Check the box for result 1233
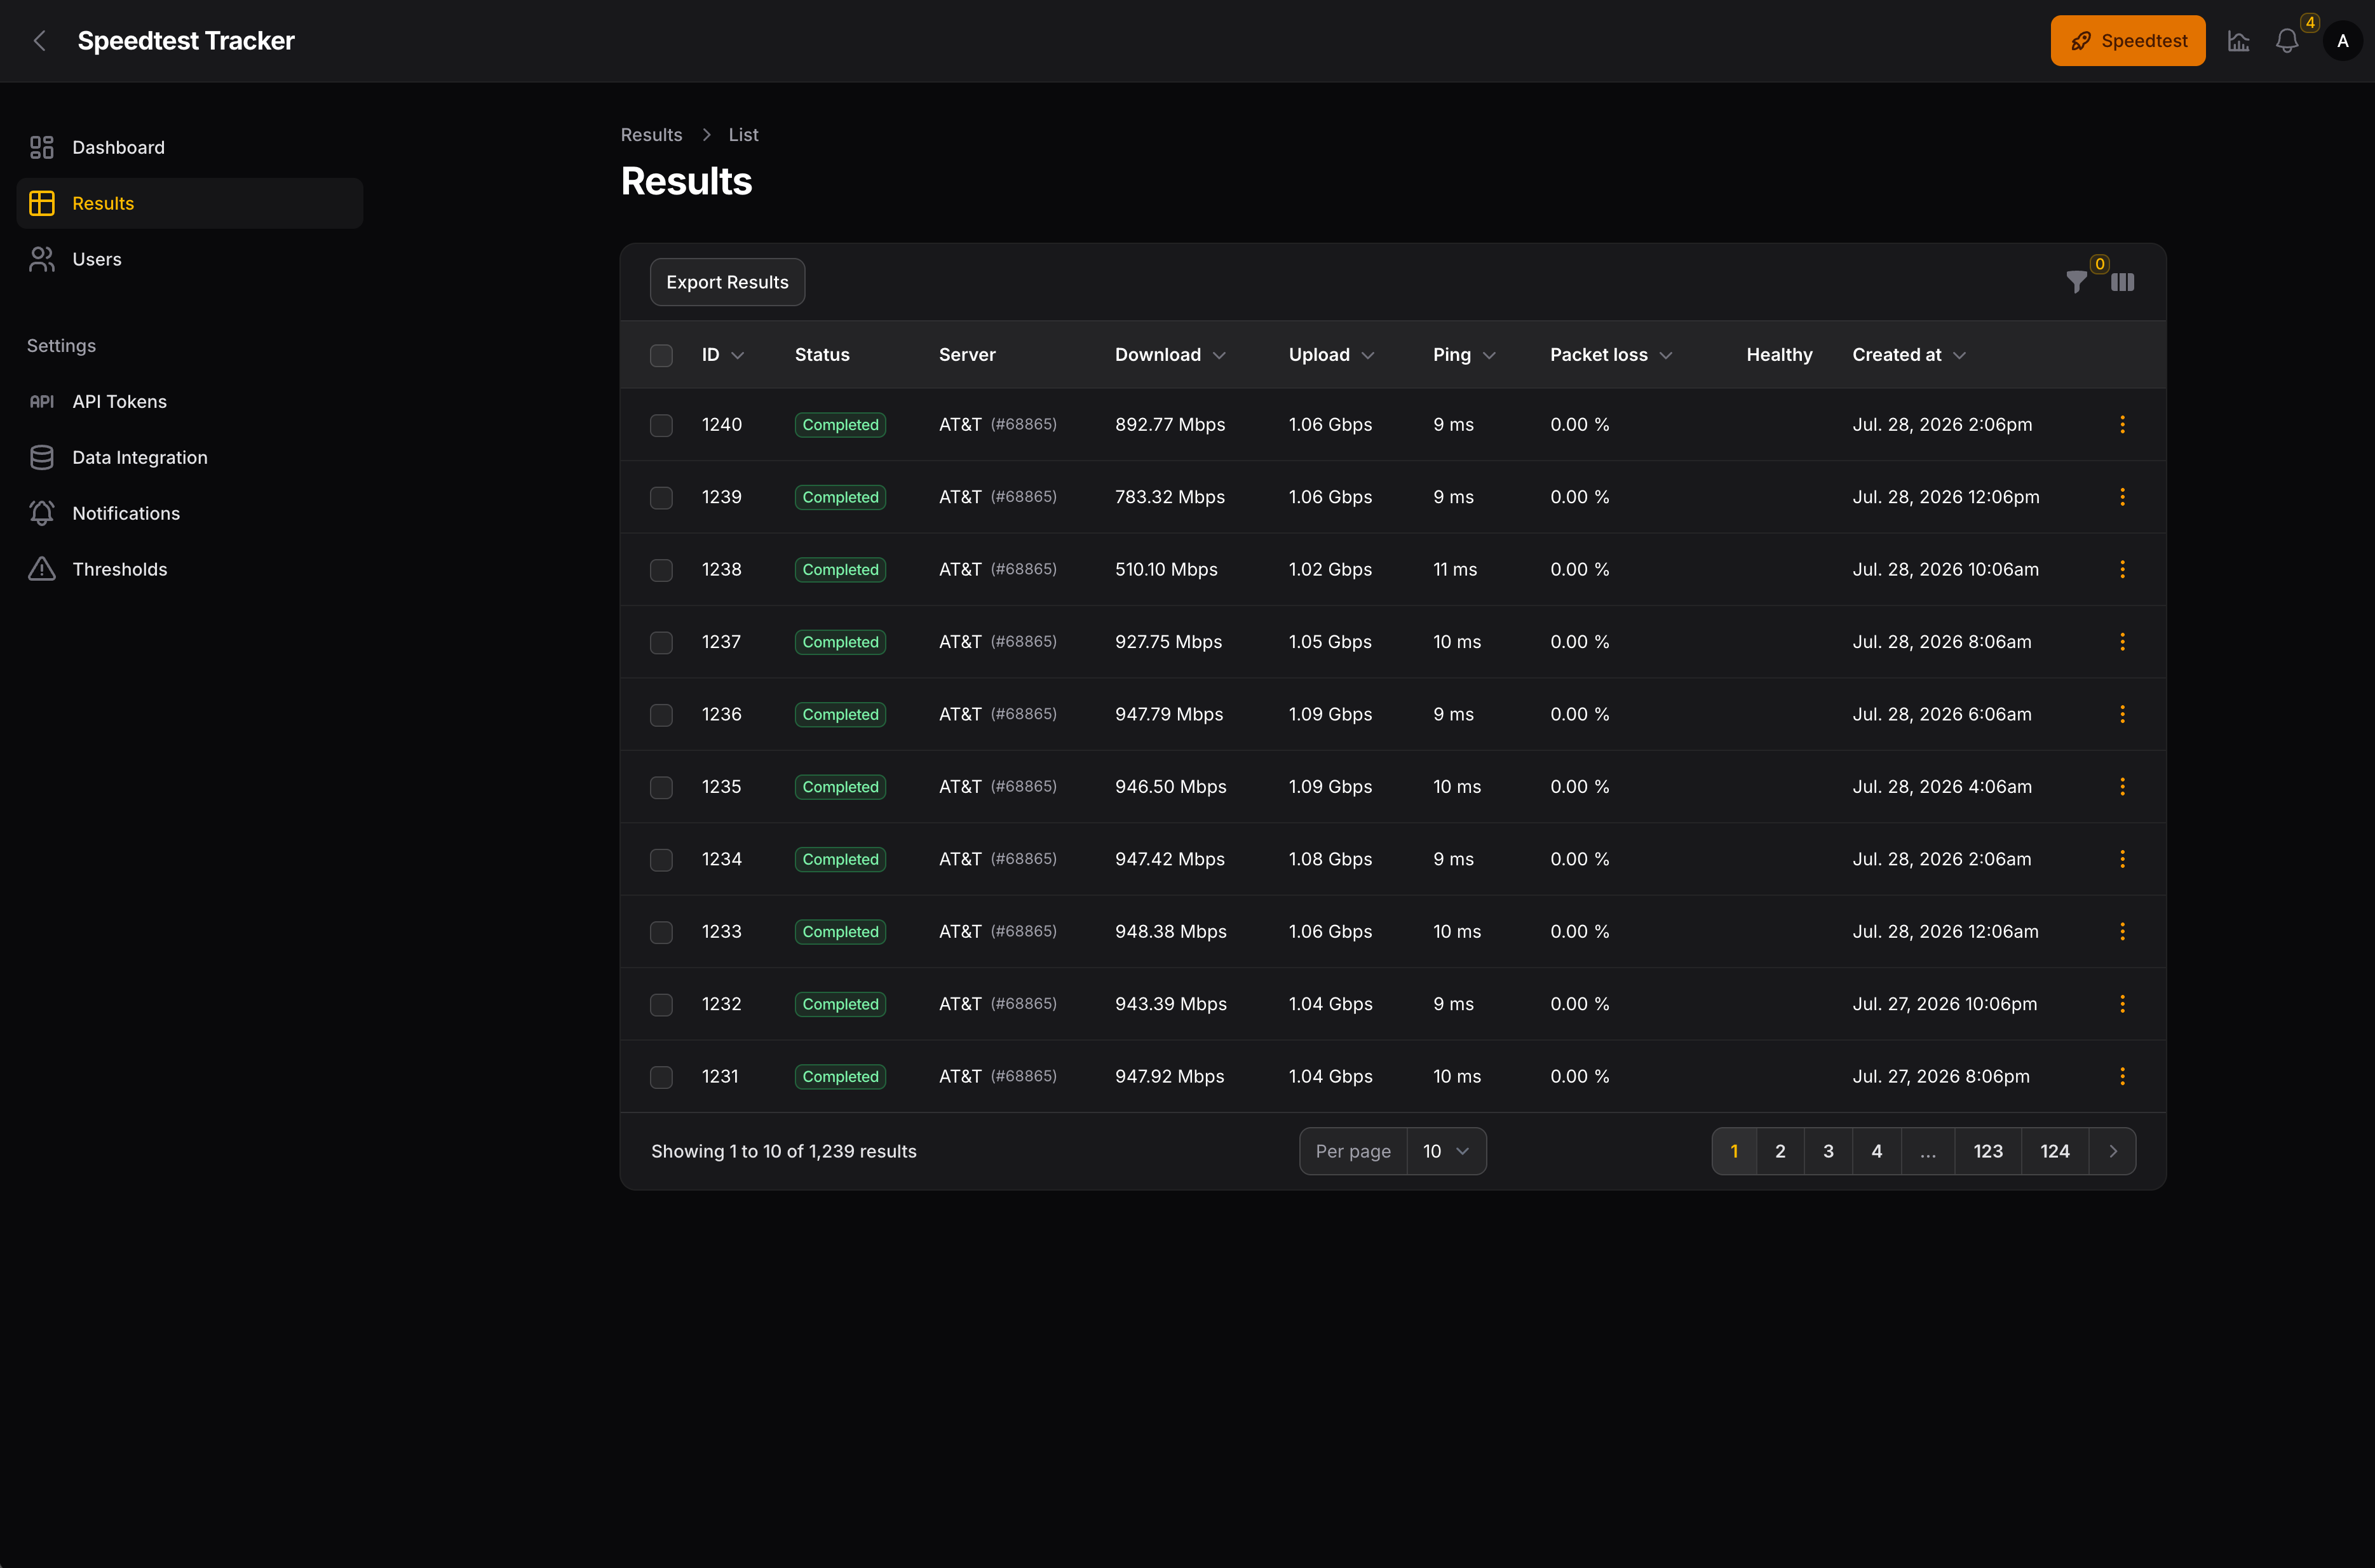 (661, 932)
